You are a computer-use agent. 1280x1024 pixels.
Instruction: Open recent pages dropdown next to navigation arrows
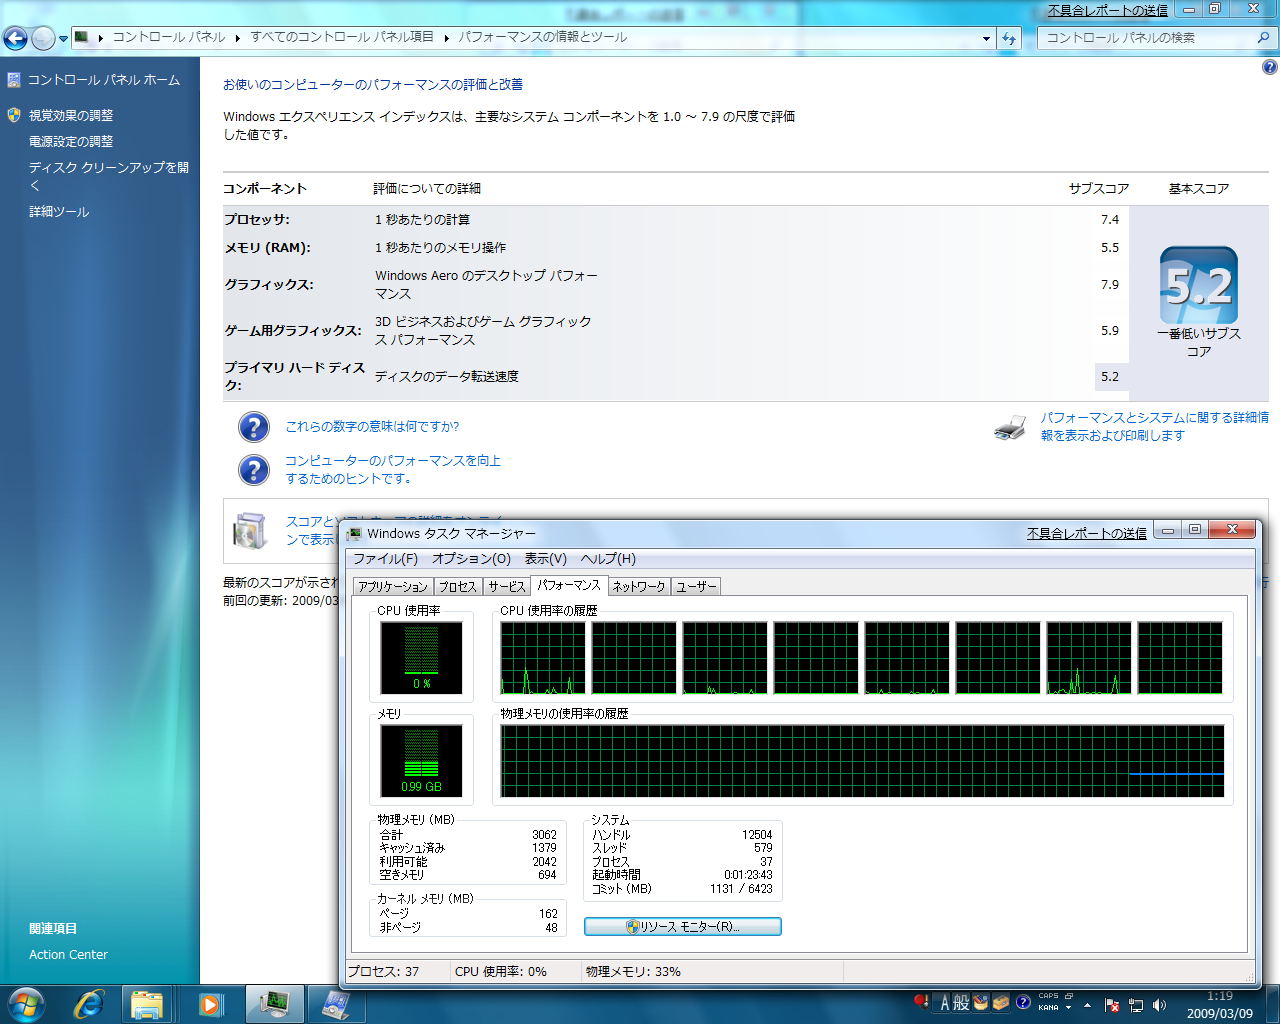tap(64, 39)
